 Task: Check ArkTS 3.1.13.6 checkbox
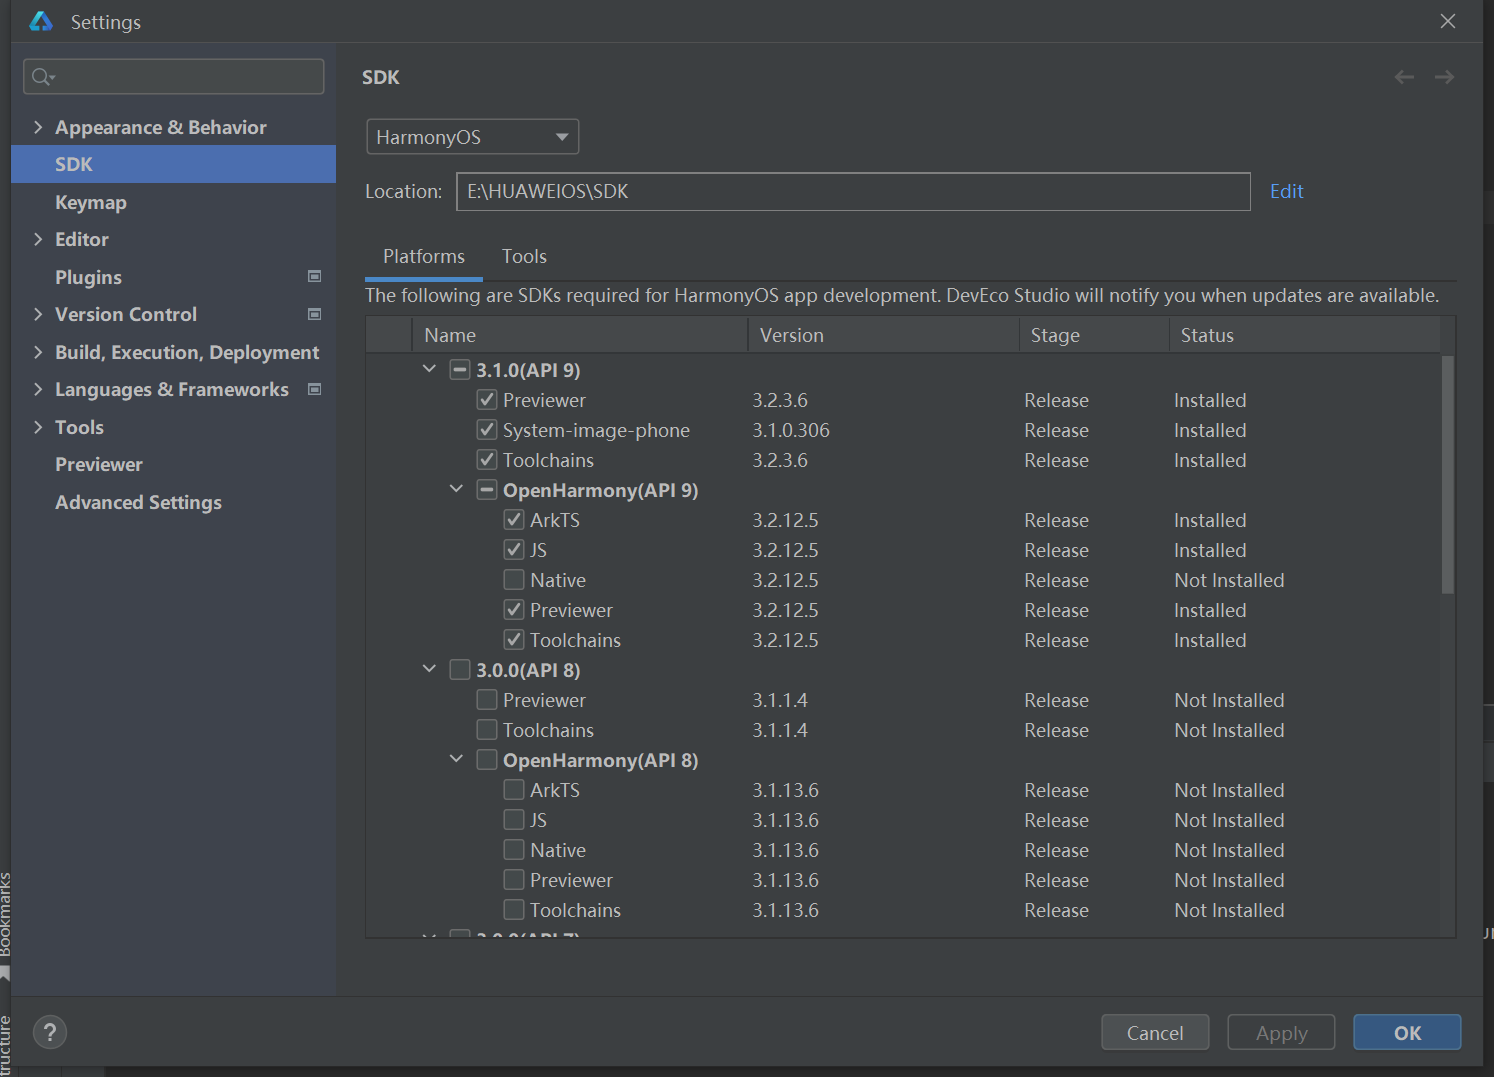coord(514,790)
